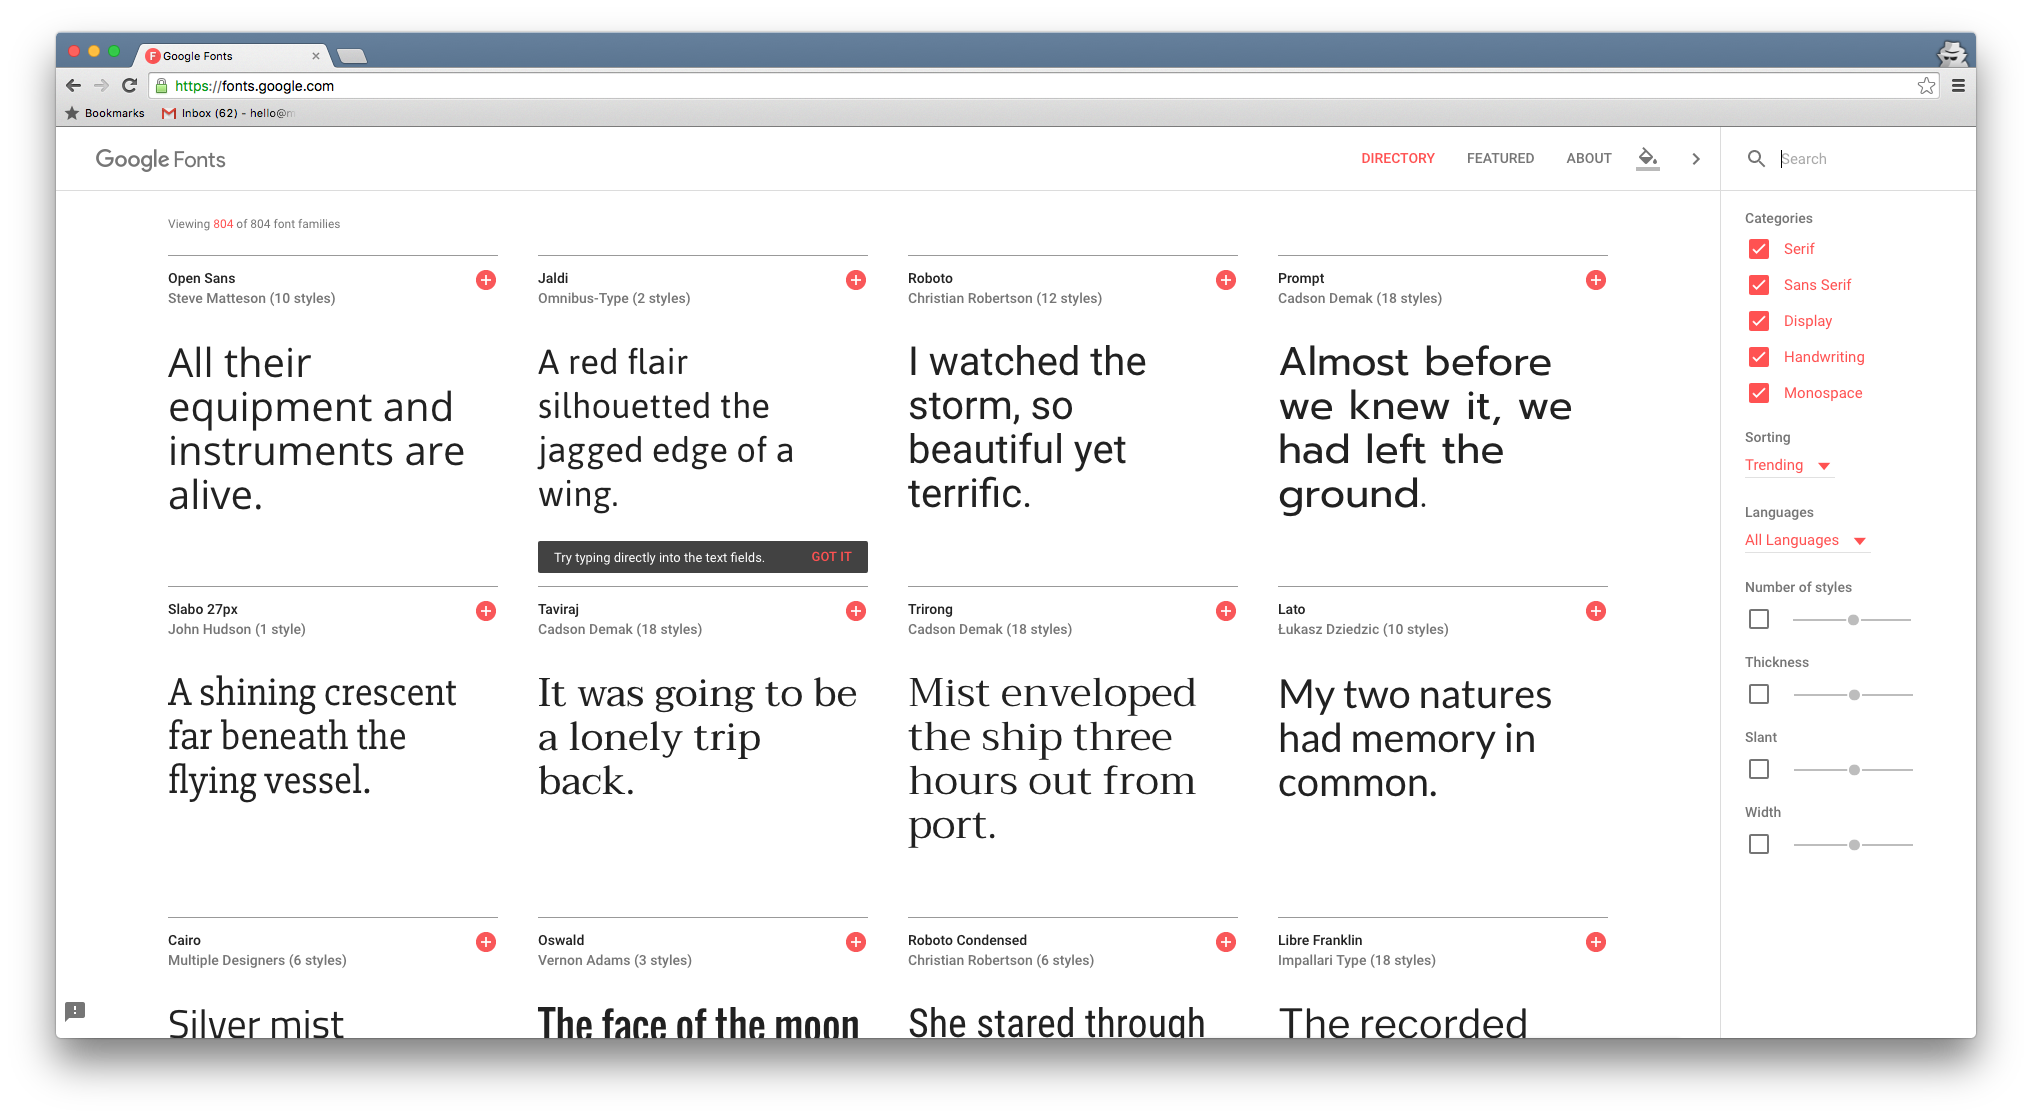This screenshot has width=2032, height=1118.
Task: Click the search magnifier icon
Action: pos(1756,158)
